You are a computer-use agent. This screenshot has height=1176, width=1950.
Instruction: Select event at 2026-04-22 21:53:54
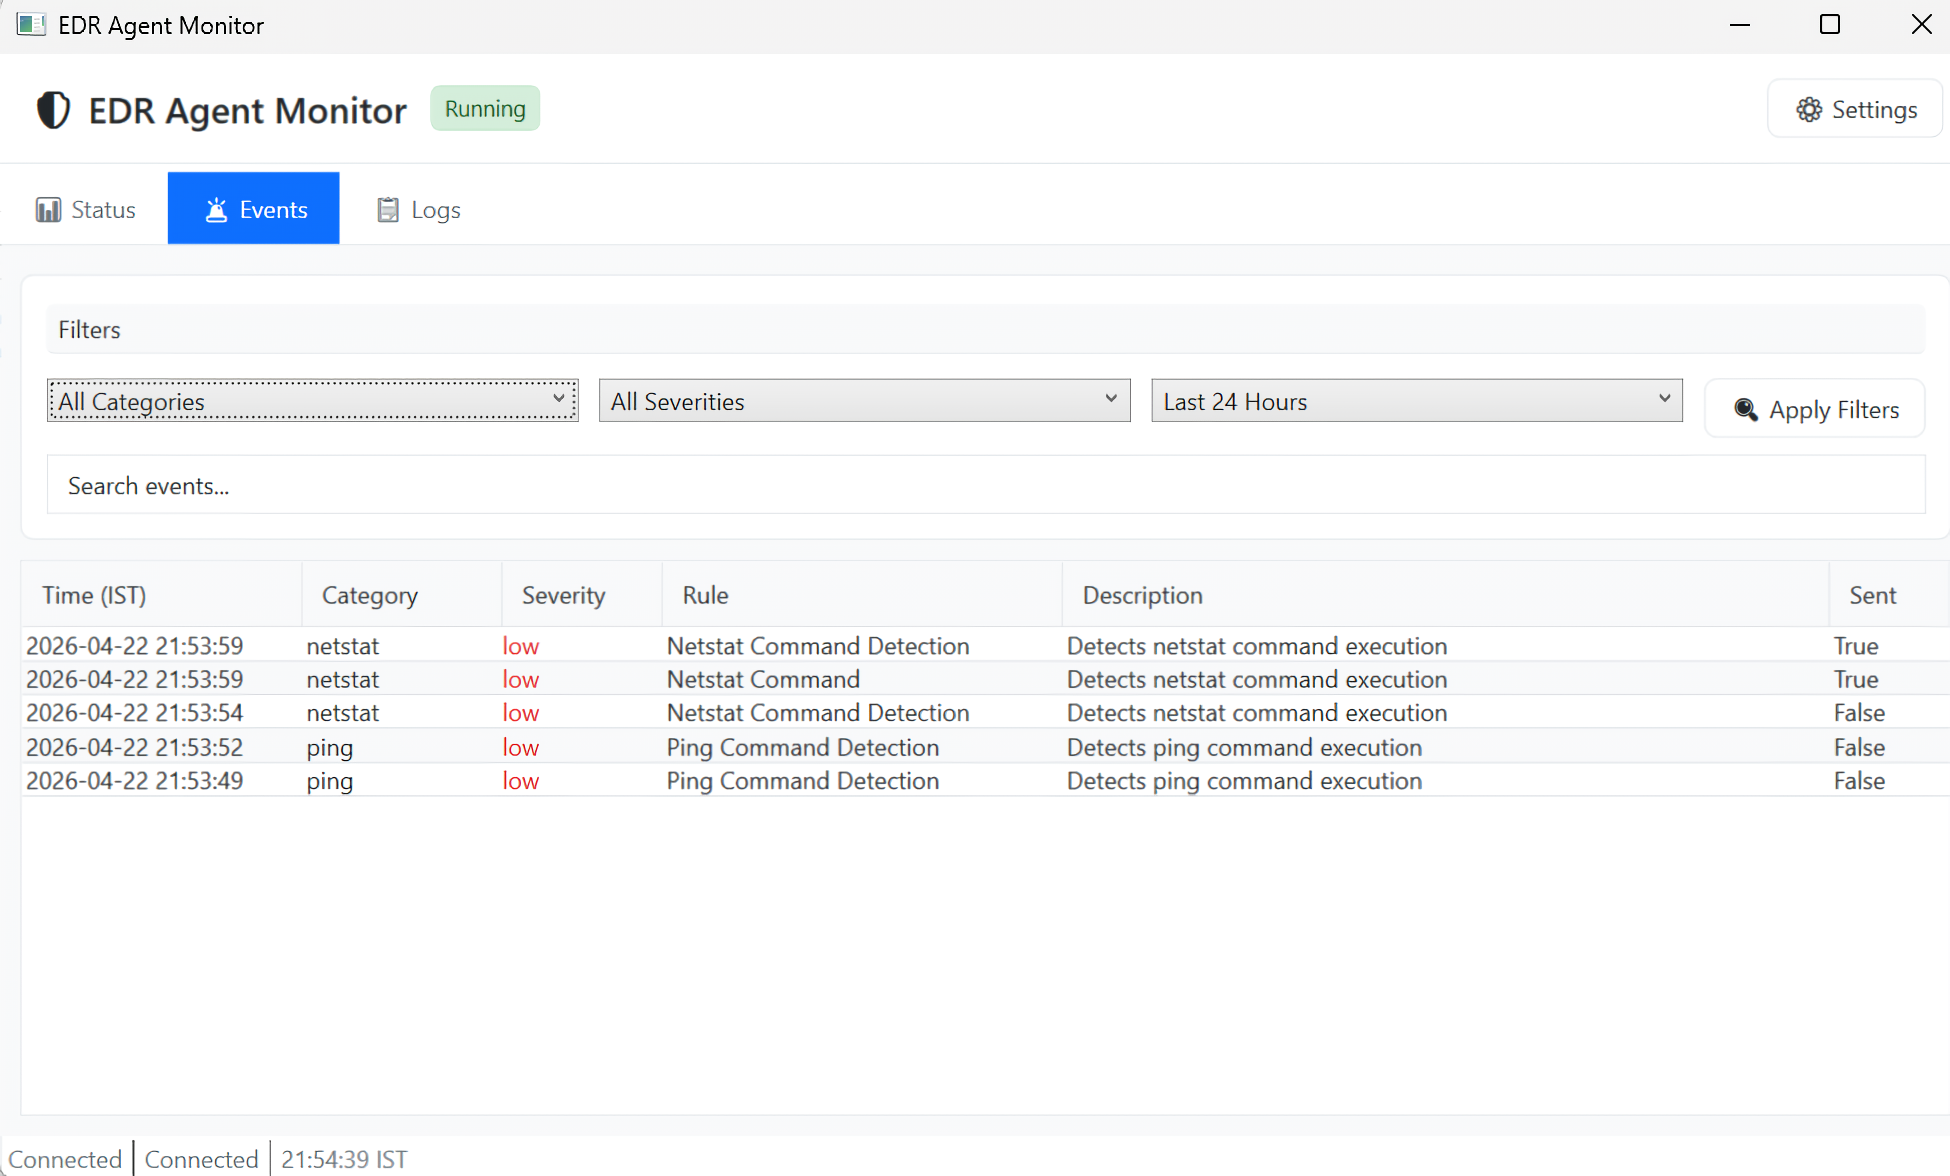click(x=986, y=713)
